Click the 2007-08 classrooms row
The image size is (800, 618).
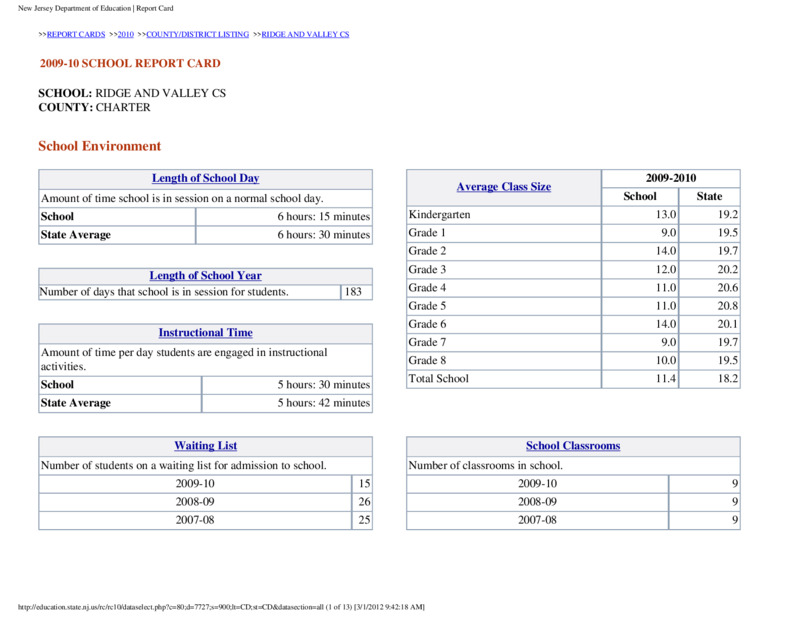click(573, 520)
